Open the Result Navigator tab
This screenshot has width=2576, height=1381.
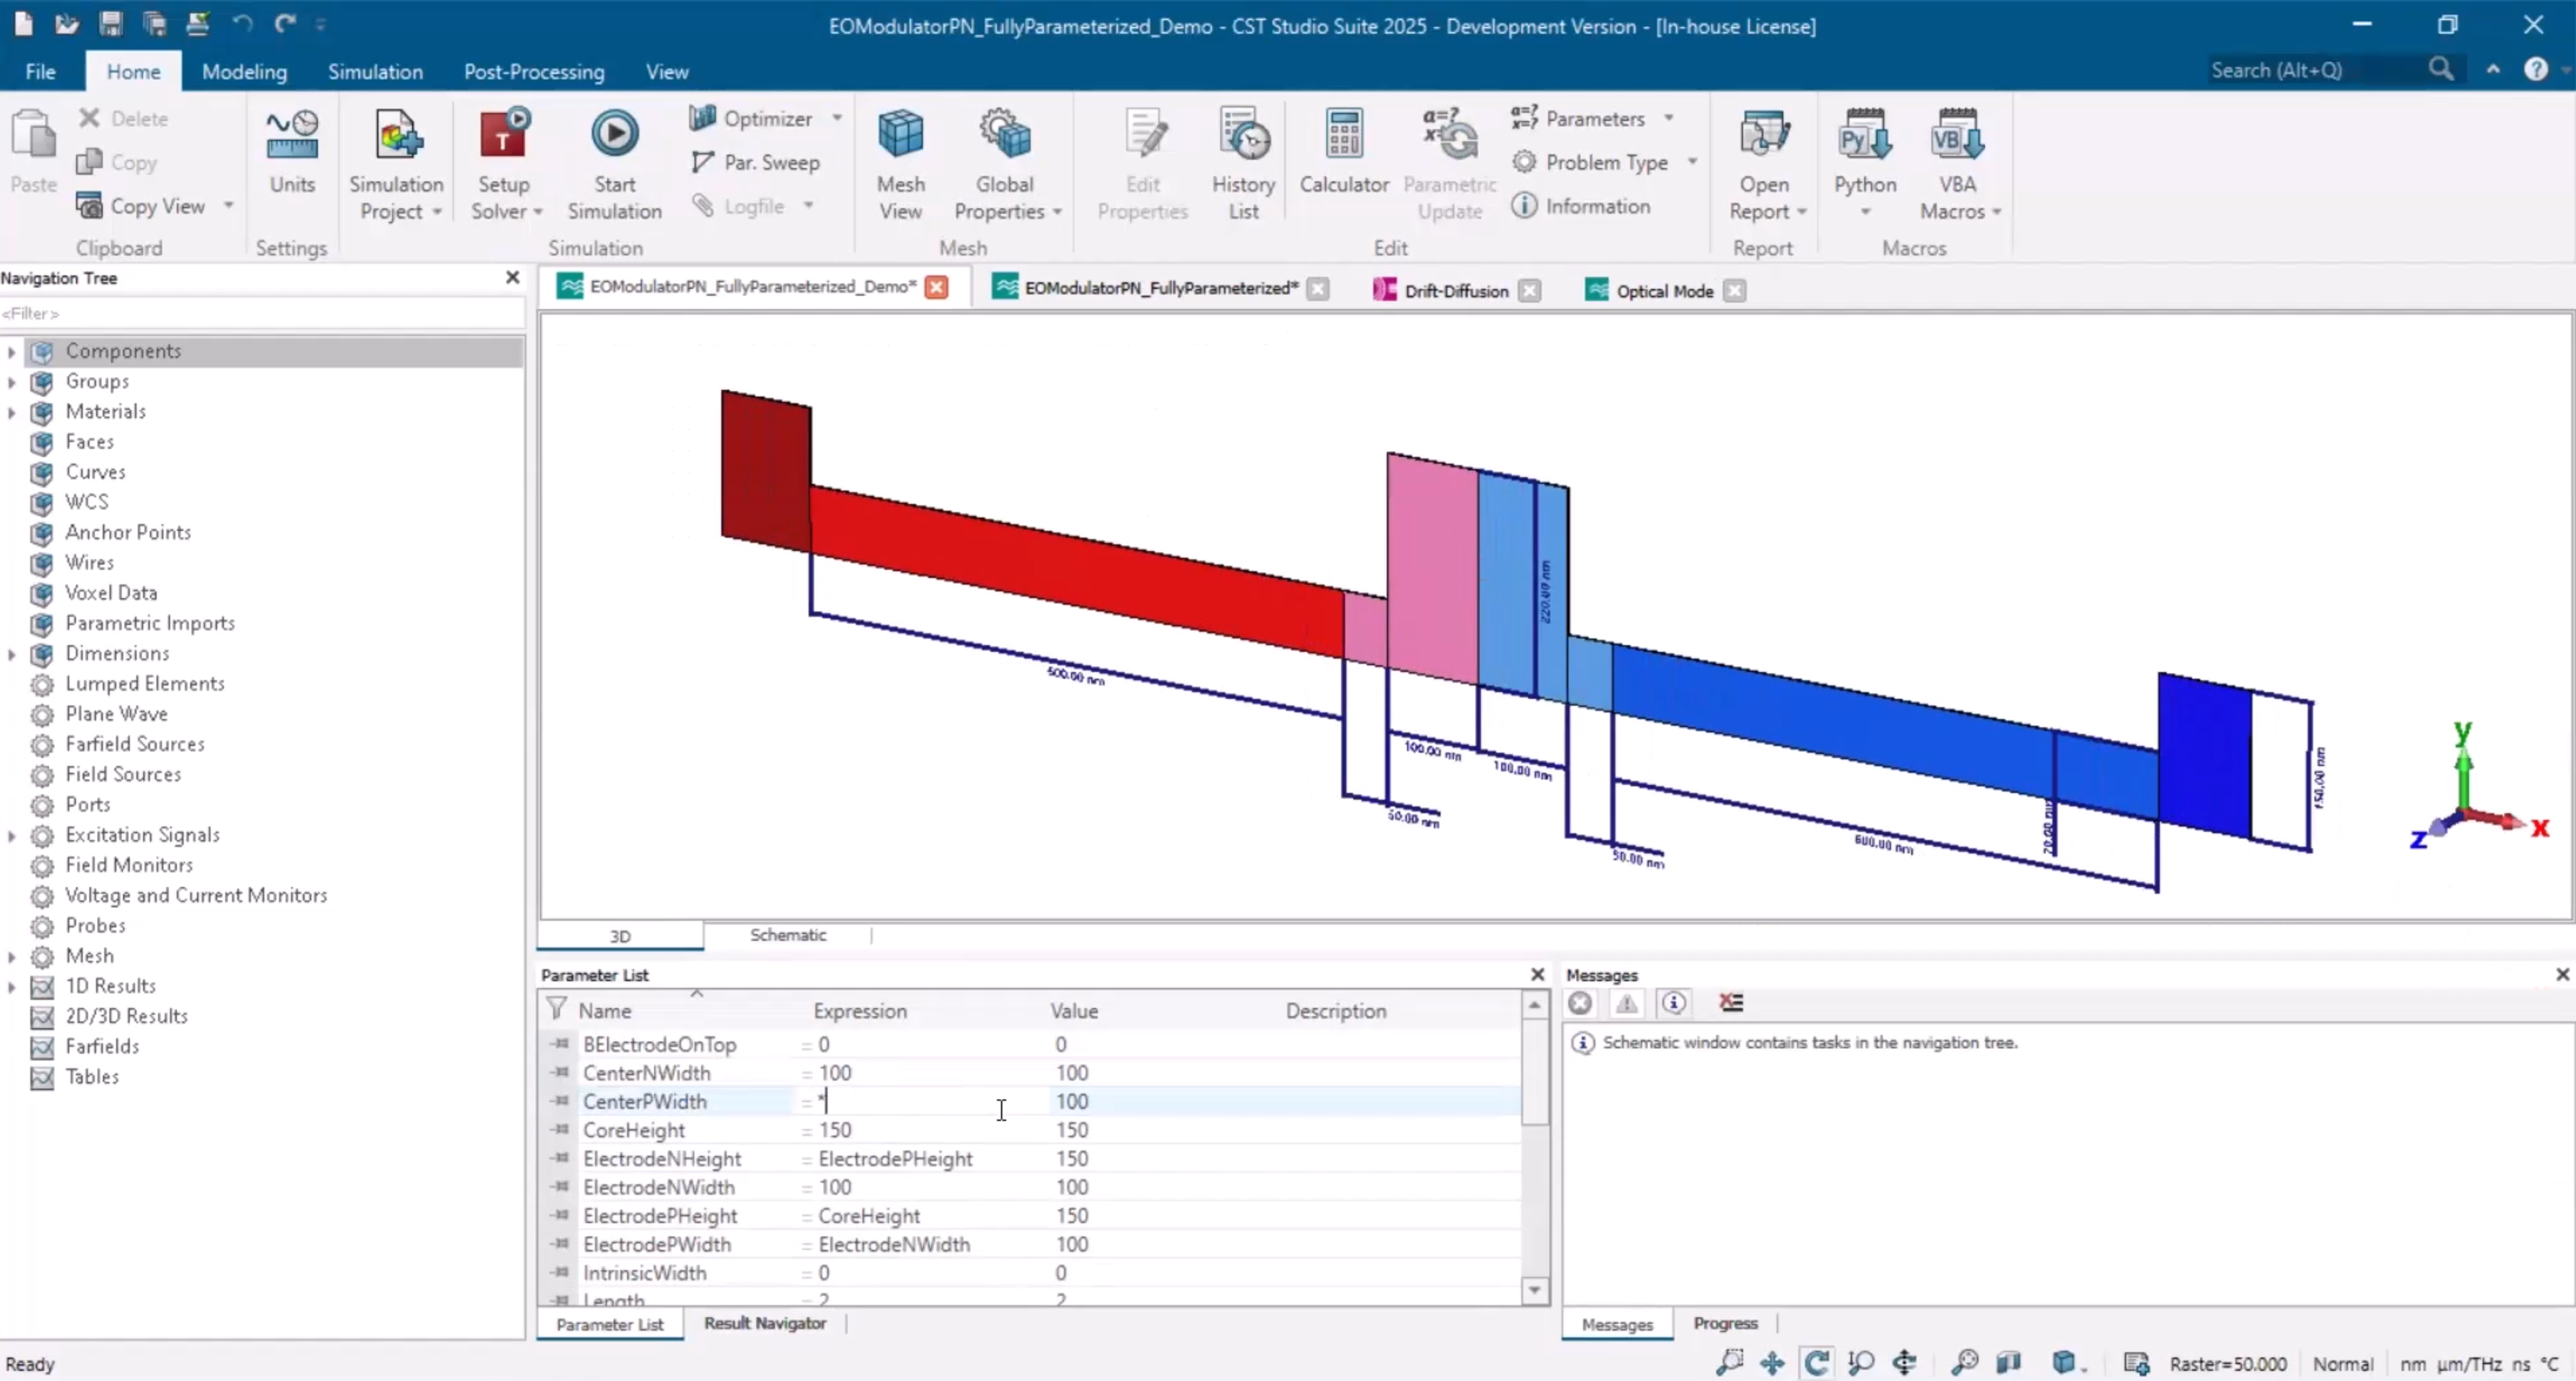click(x=765, y=1323)
